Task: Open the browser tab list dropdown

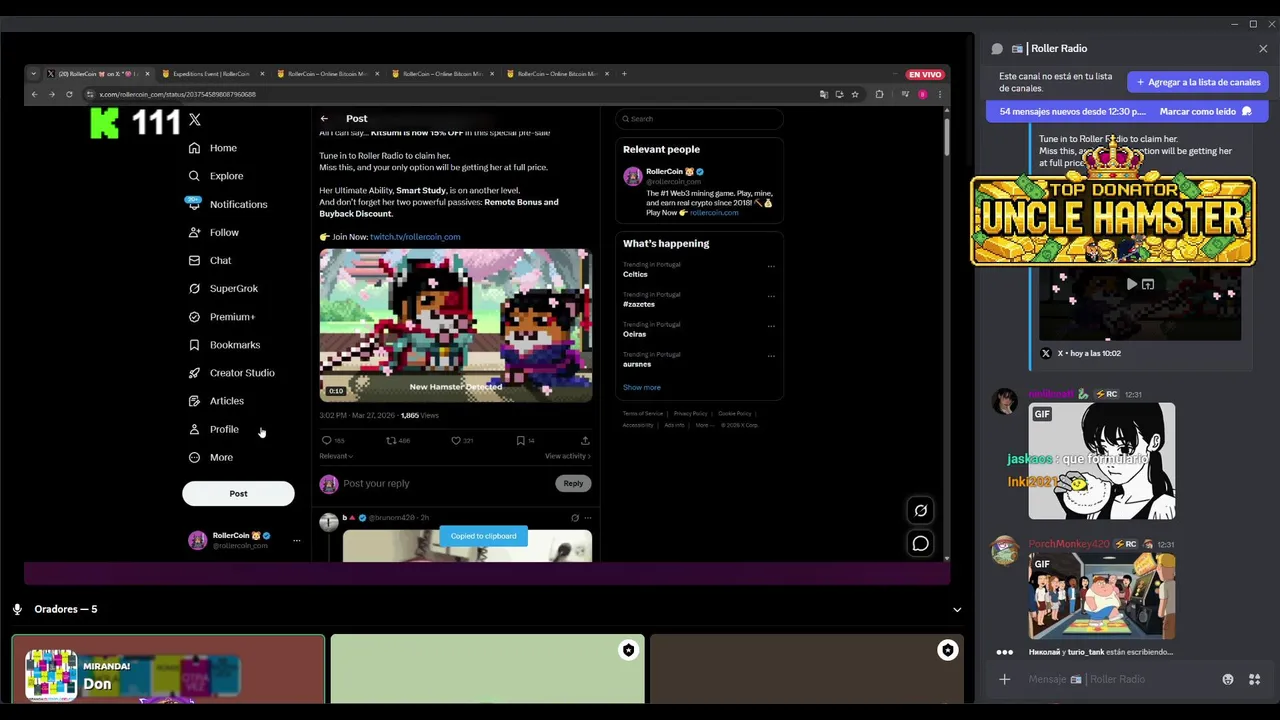Action: coord(33,73)
